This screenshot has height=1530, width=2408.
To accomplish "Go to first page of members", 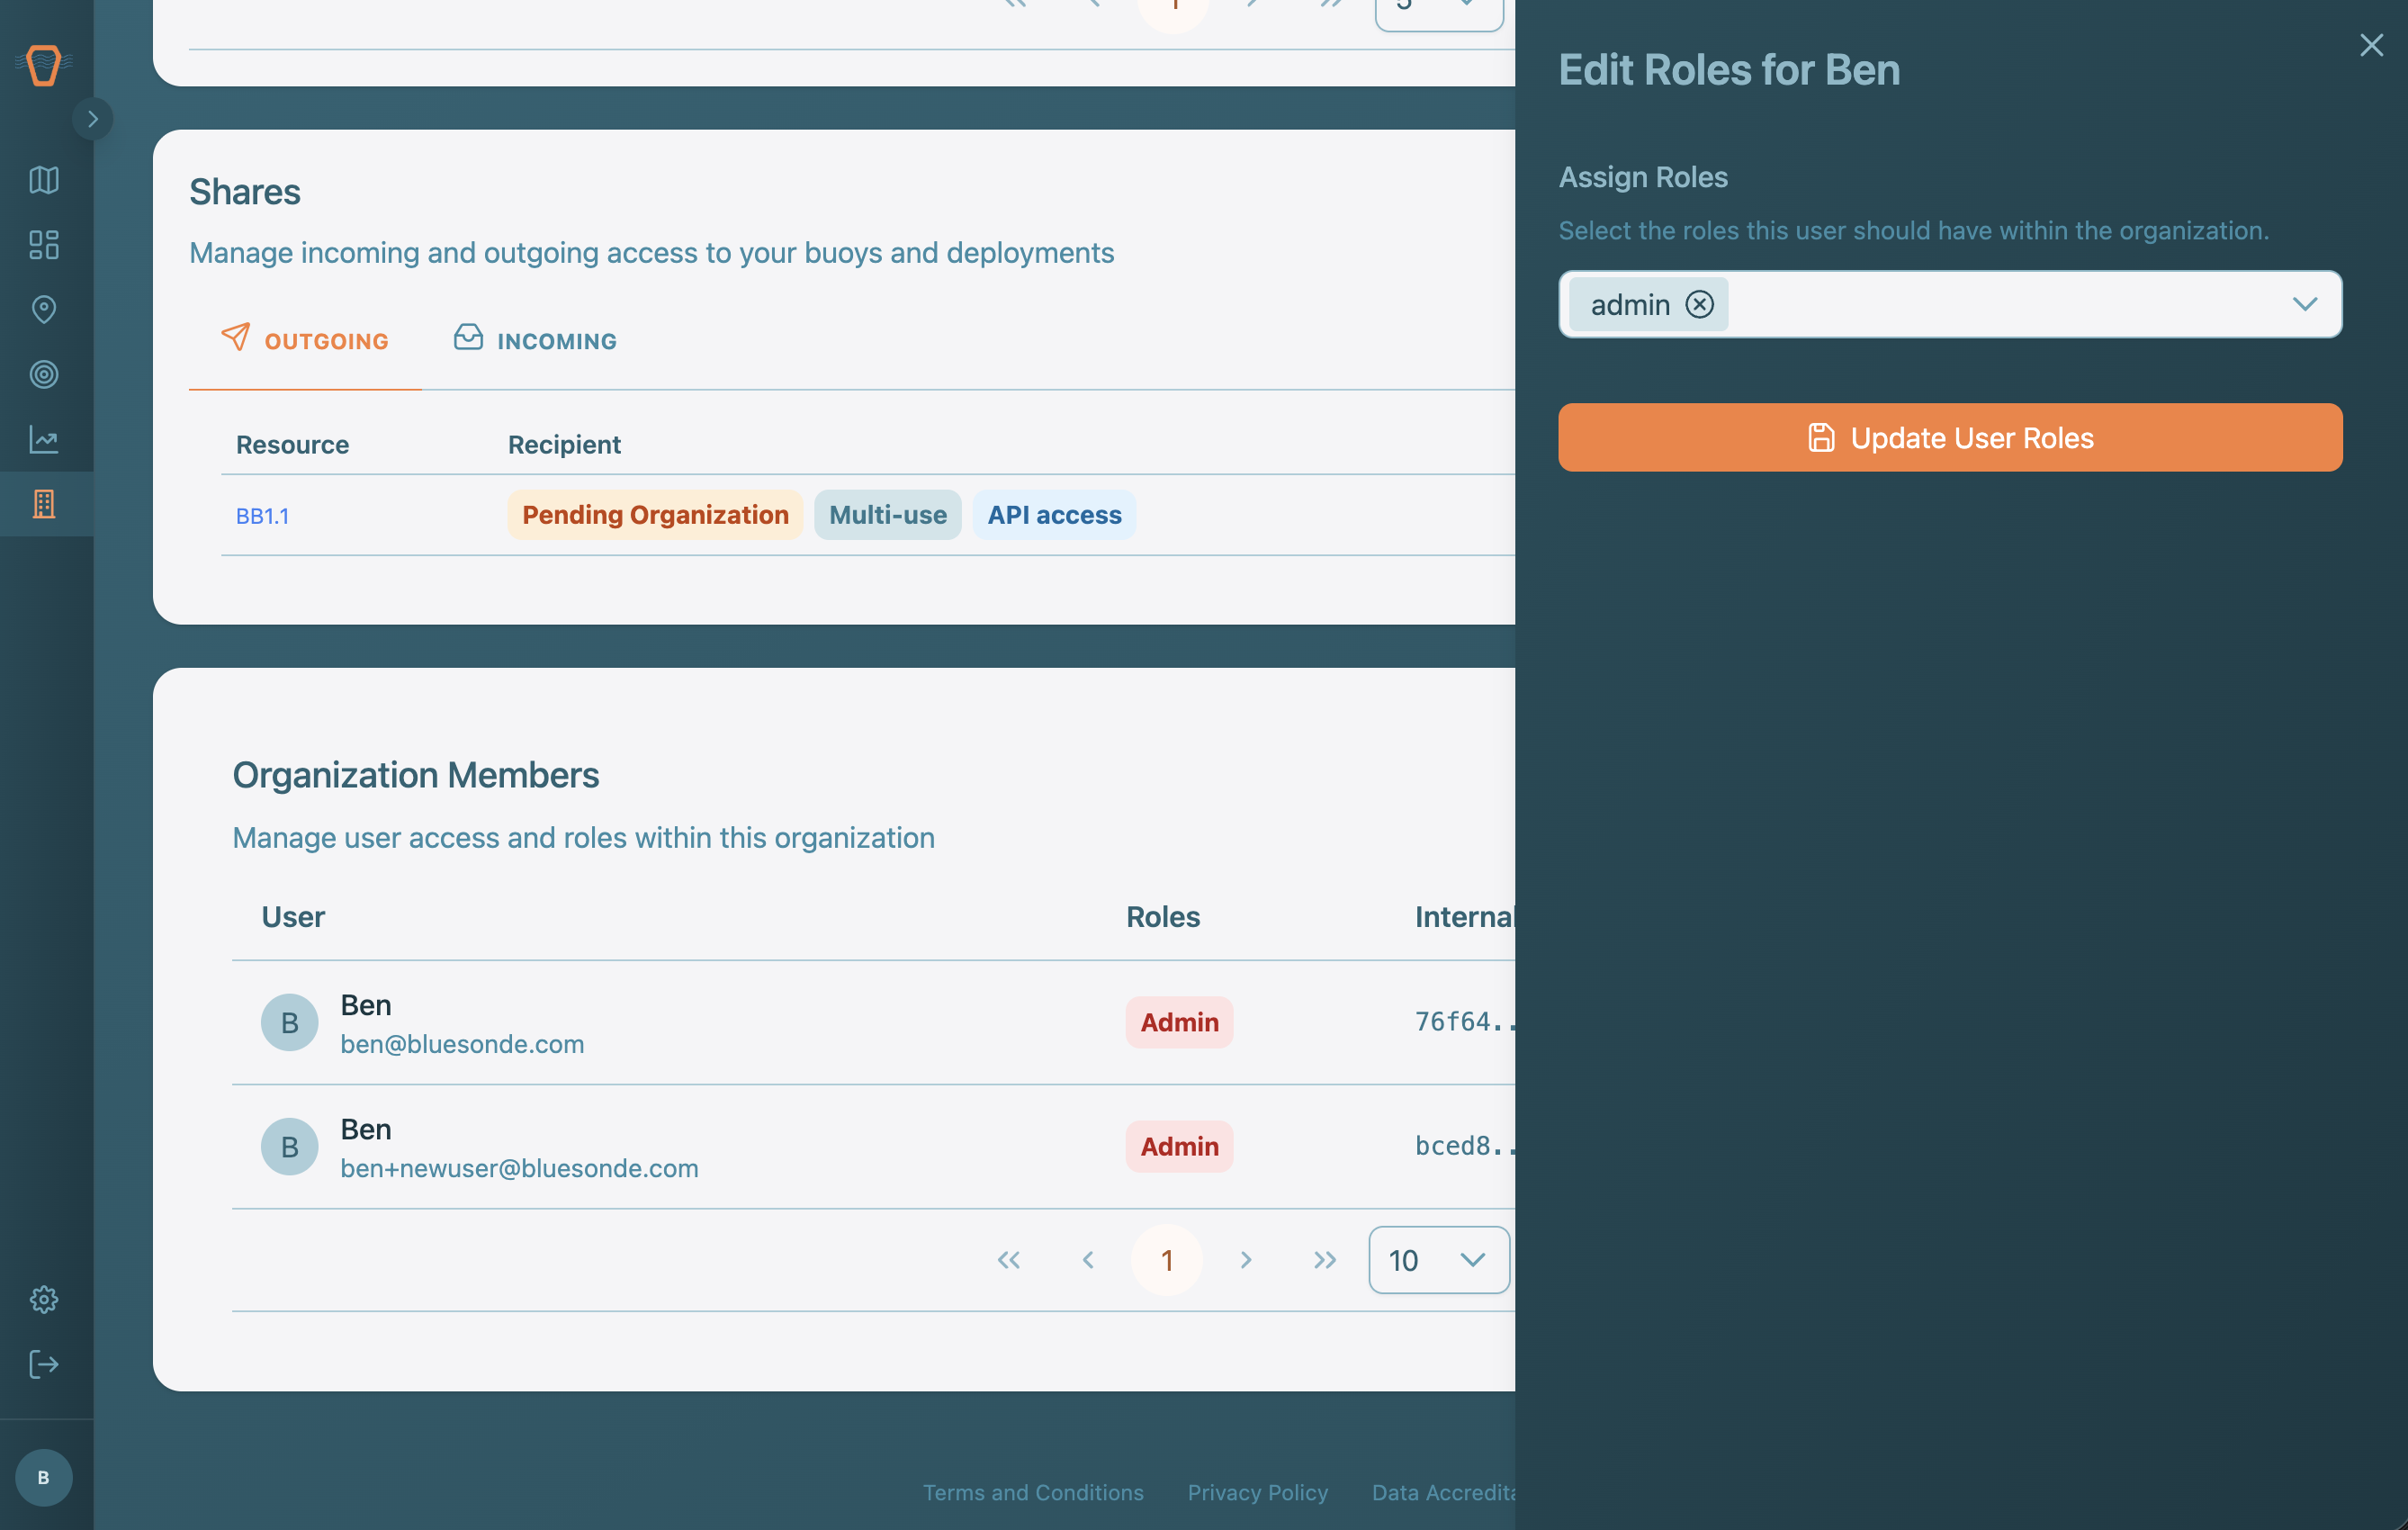I will 1008,1260.
